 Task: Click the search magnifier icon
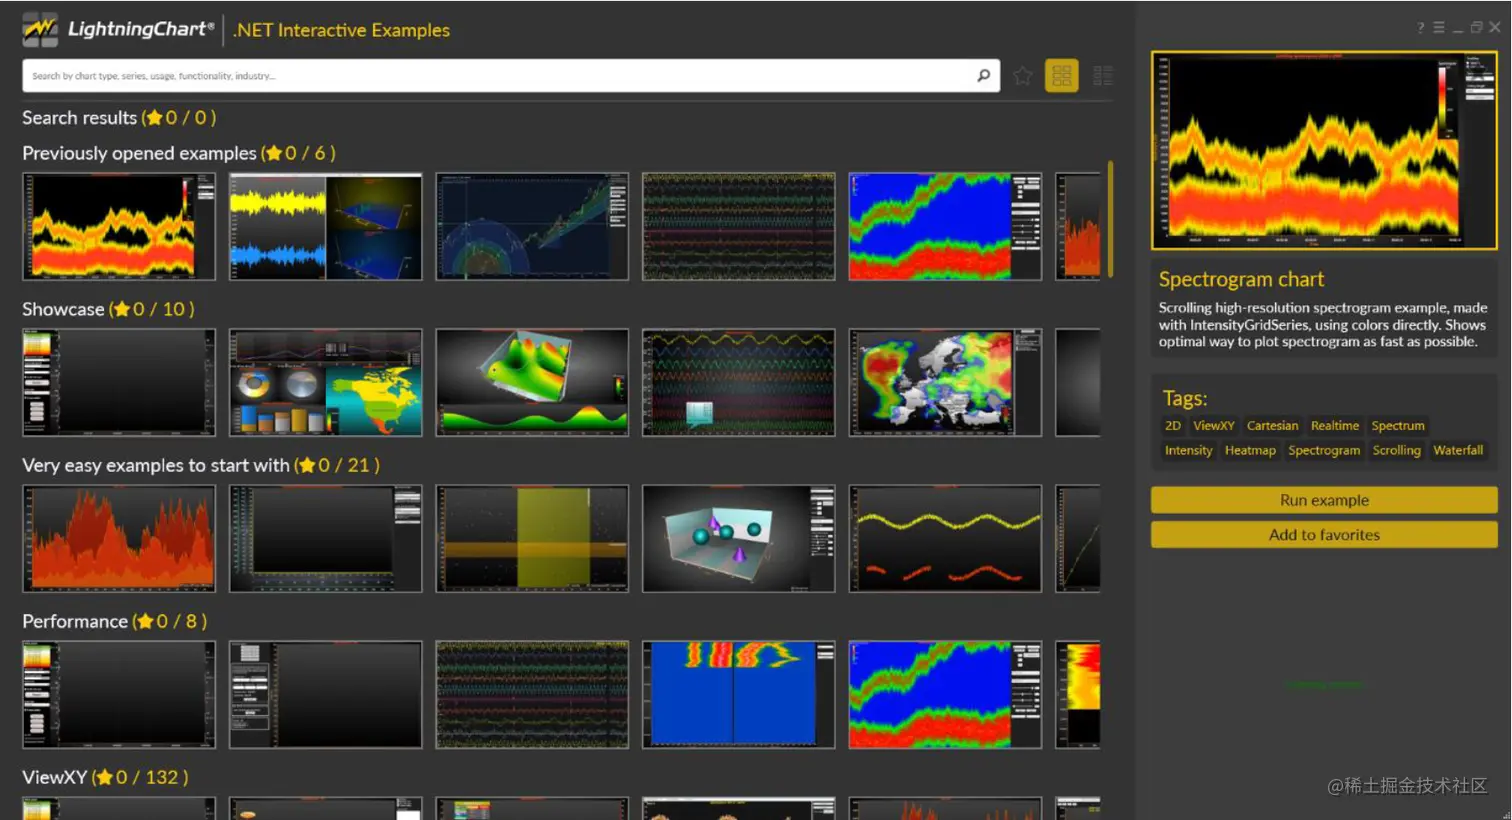coord(984,75)
